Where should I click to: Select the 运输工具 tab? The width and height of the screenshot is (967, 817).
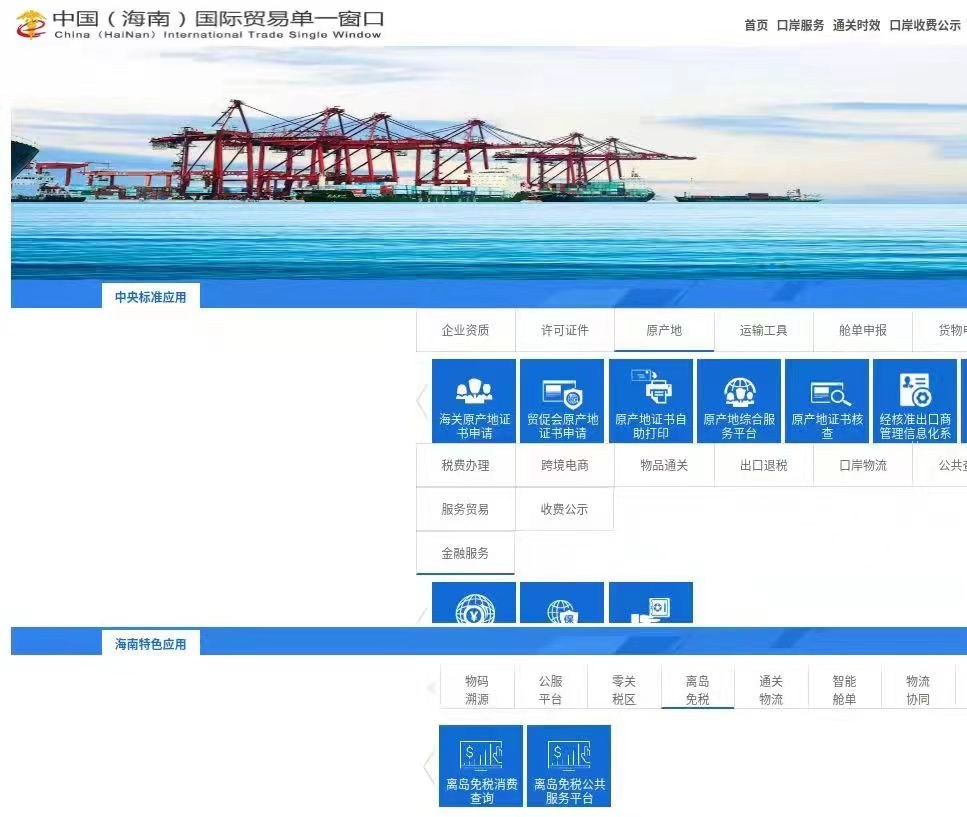(x=763, y=330)
